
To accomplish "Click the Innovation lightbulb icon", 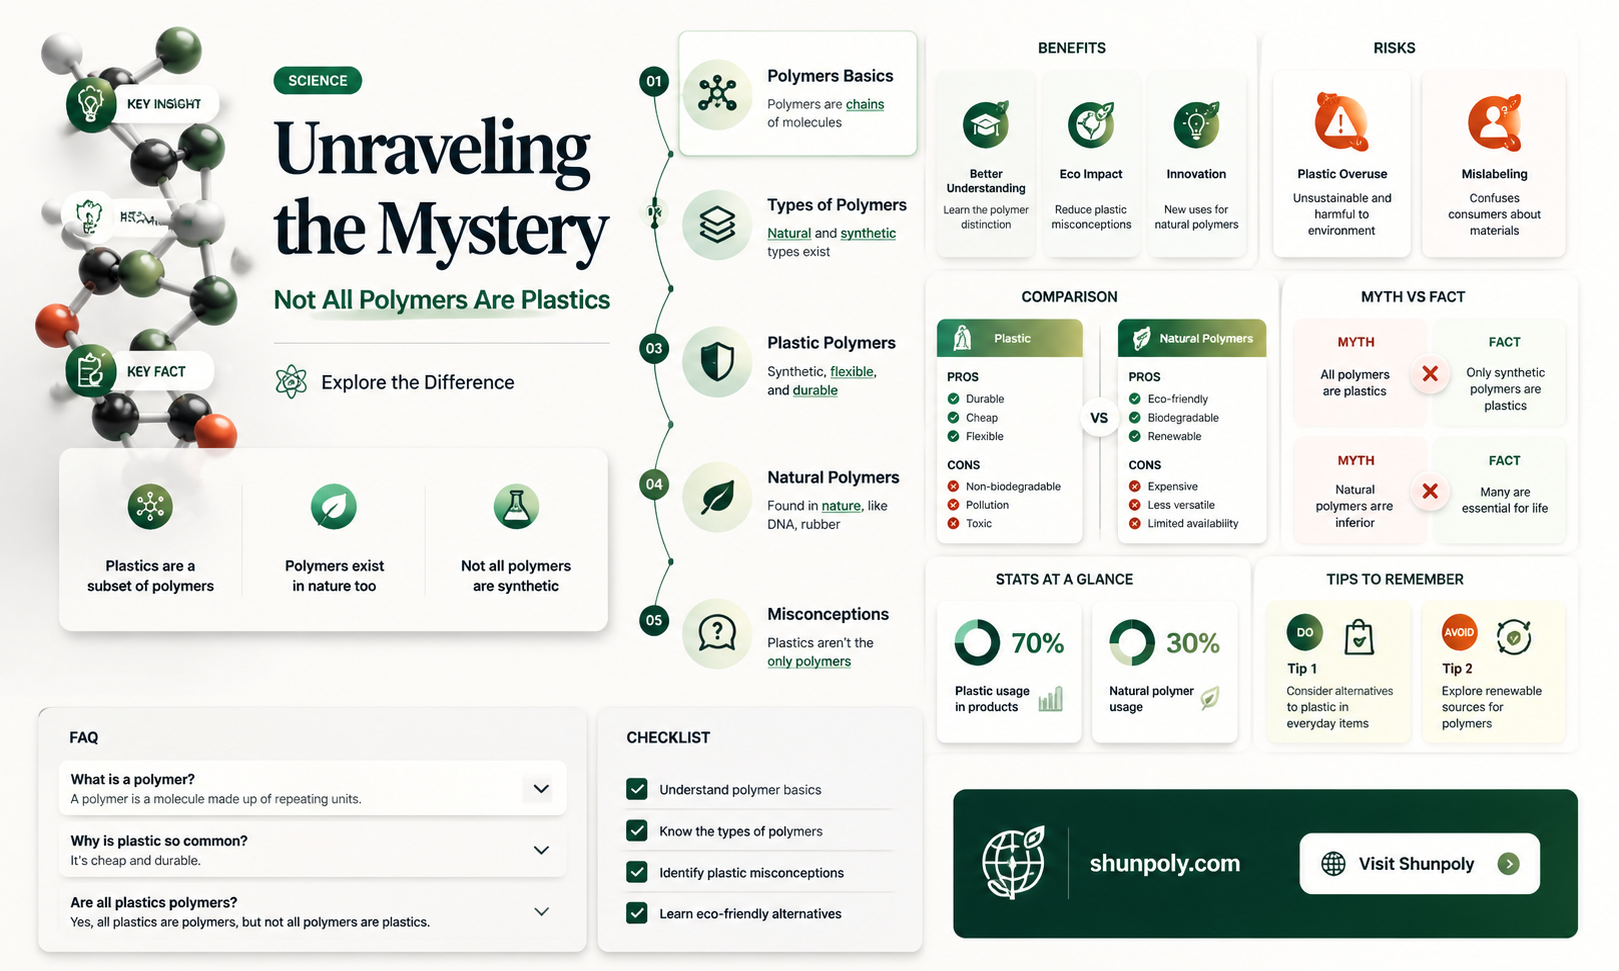I will click(x=1196, y=125).
